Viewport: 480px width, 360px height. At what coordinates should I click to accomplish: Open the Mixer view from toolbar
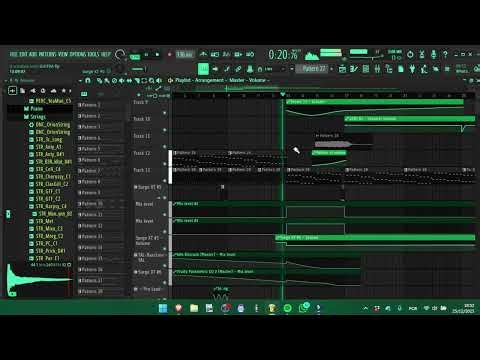pyautogui.click(x=377, y=69)
